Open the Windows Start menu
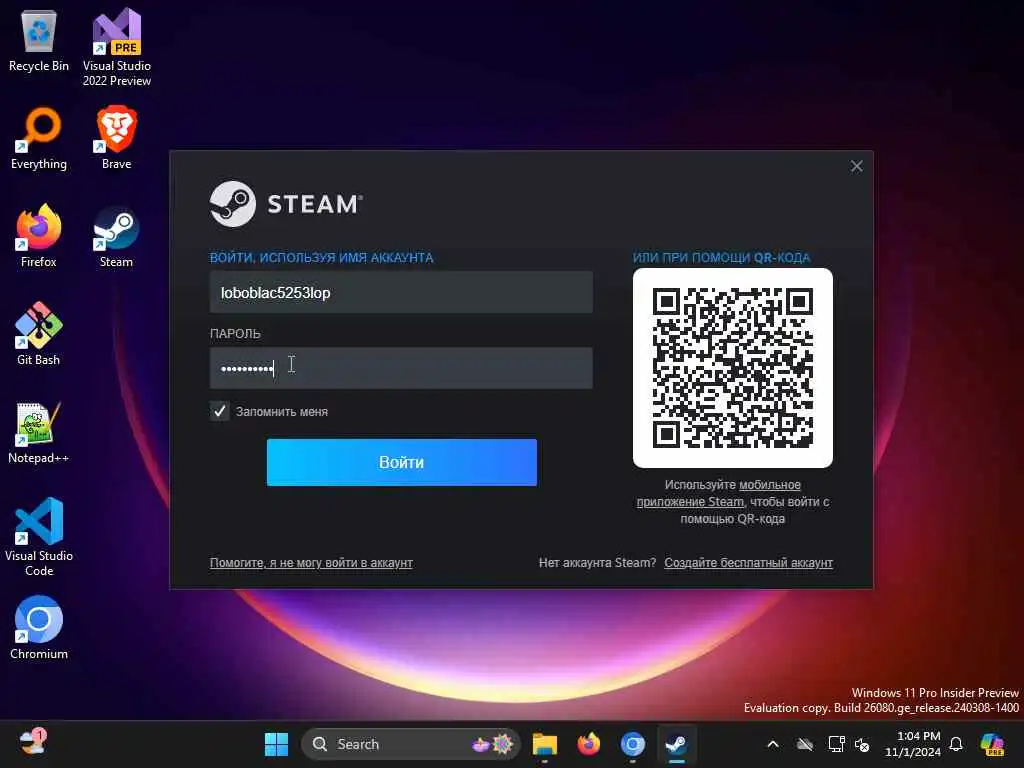The height and width of the screenshot is (768, 1024). [276, 744]
